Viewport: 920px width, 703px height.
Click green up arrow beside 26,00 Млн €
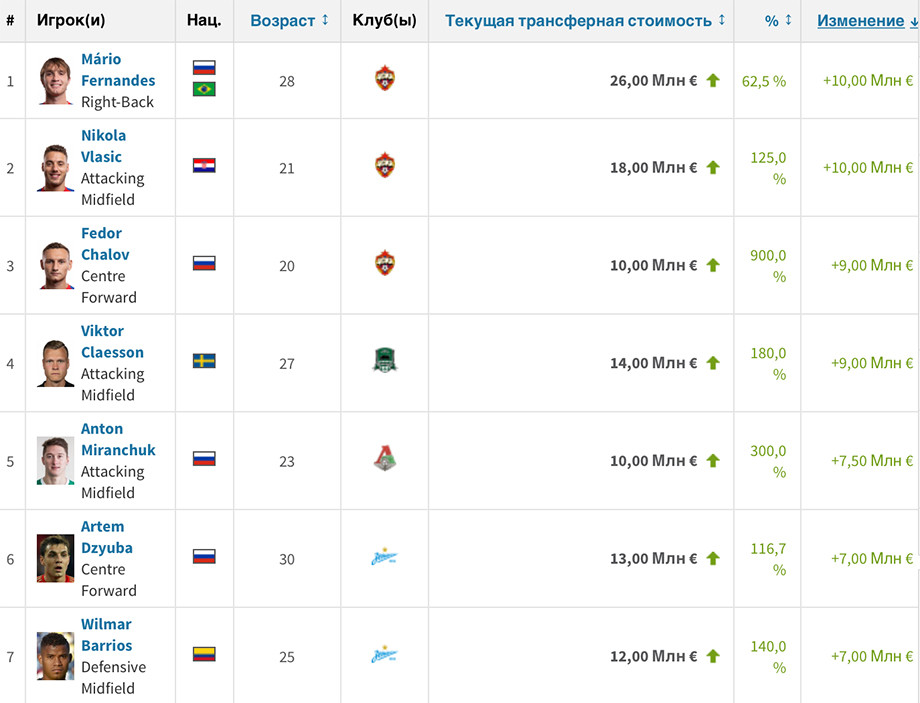pyautogui.click(x=713, y=80)
